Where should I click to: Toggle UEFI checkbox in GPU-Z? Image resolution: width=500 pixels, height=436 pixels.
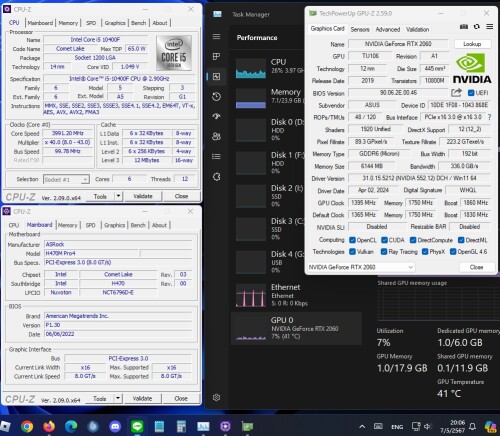click(x=471, y=93)
